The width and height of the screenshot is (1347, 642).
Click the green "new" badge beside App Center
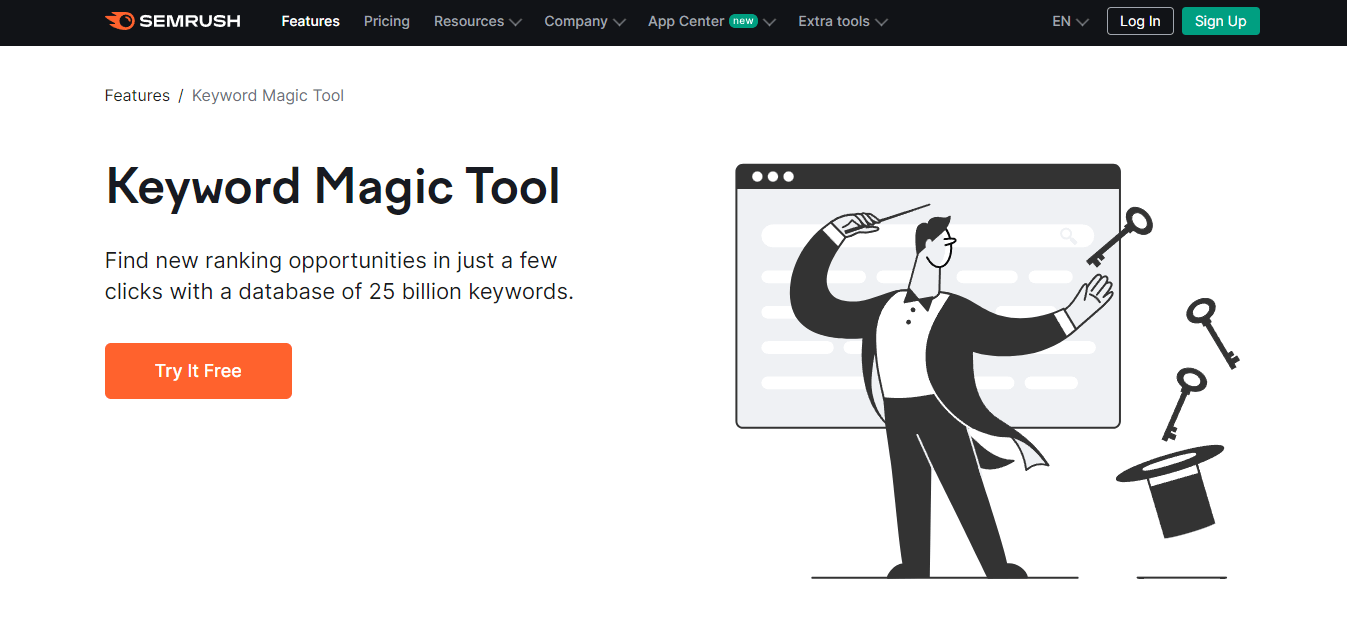[743, 21]
